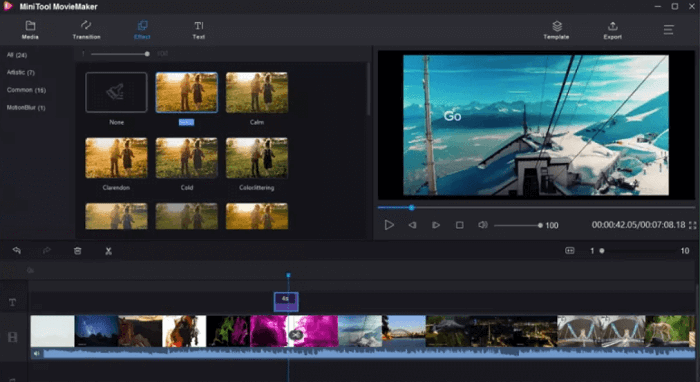700x382 pixels.
Task: Click the Go text in preview
Action: [452, 116]
